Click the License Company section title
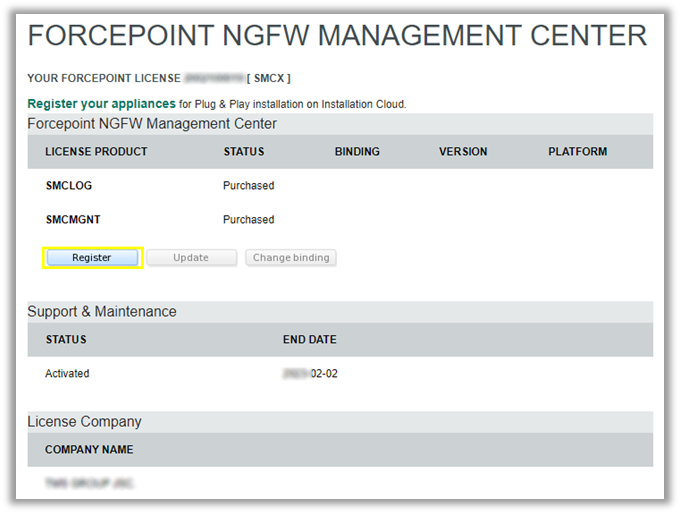The height and width of the screenshot is (514, 680). pyautogui.click(x=85, y=422)
